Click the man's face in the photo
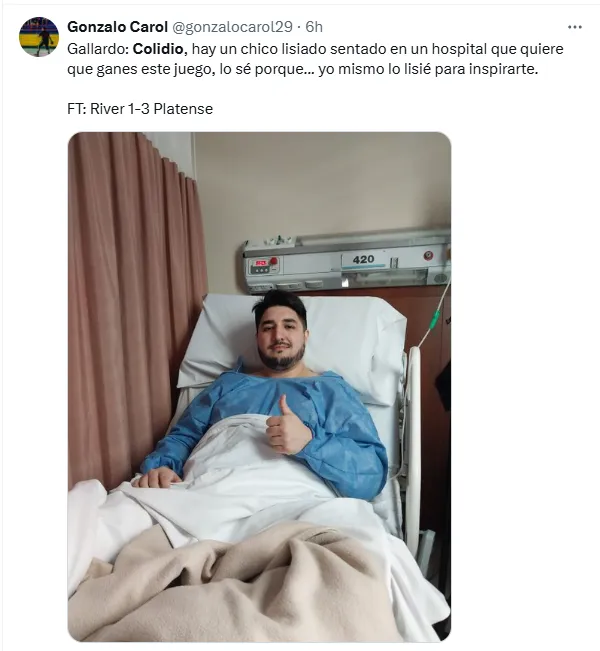Viewport: 600px width, 651px height. (x=280, y=336)
